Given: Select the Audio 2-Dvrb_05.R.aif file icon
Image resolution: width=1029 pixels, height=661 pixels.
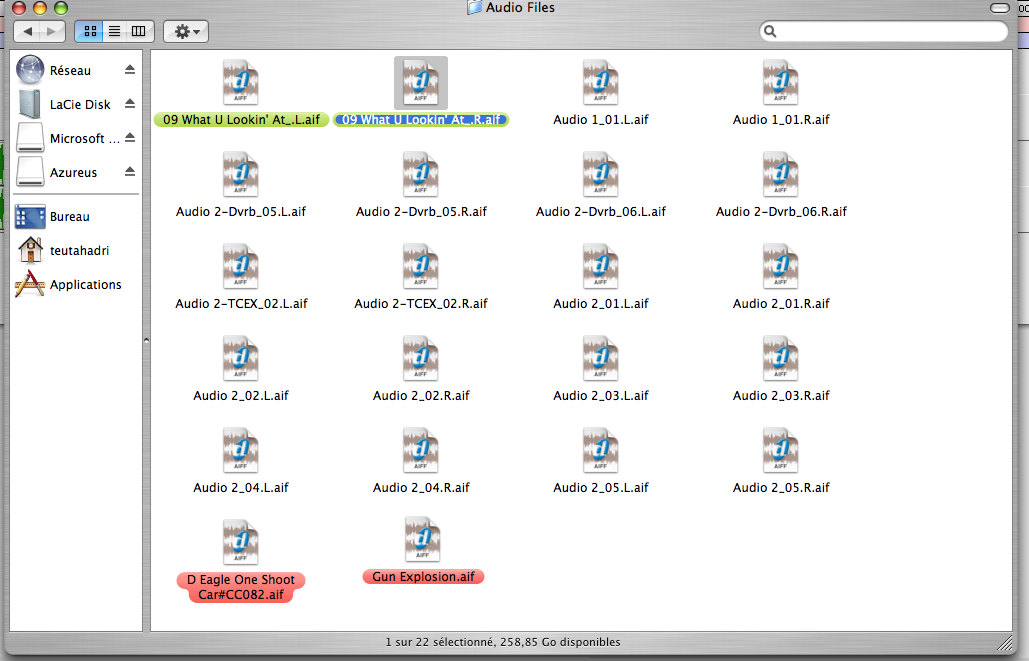Looking at the screenshot, I should click(x=421, y=174).
